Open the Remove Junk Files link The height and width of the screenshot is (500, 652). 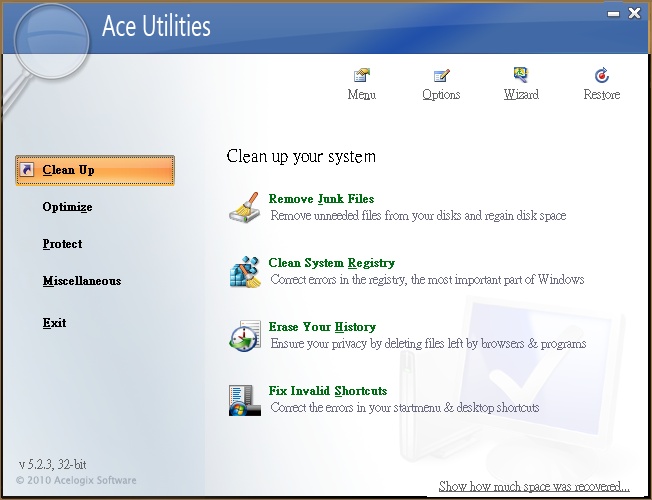pos(321,199)
